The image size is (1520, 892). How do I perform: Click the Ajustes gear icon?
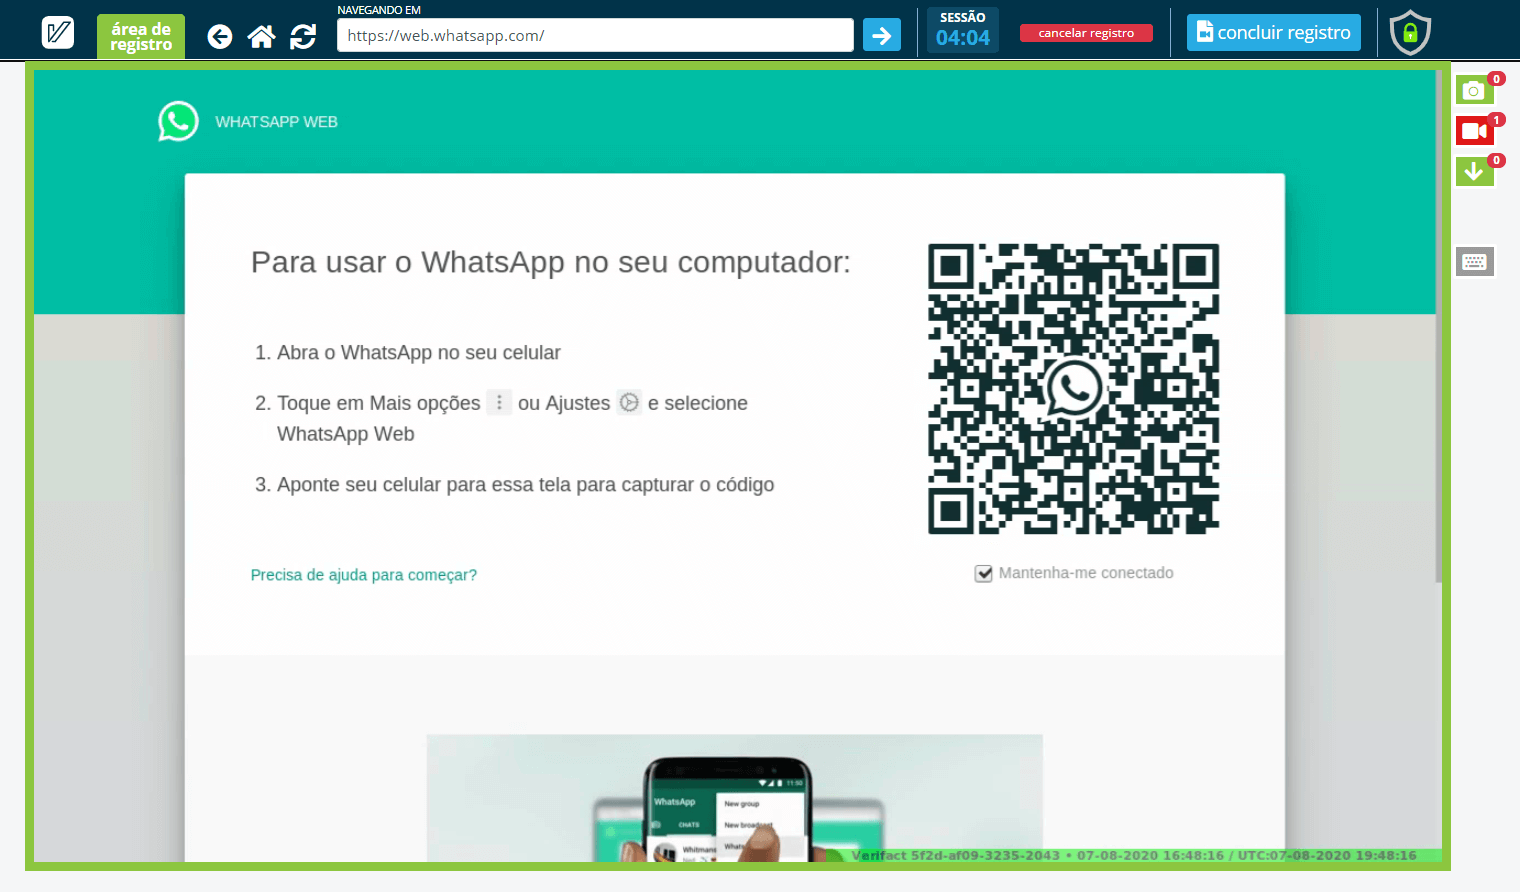[629, 402]
